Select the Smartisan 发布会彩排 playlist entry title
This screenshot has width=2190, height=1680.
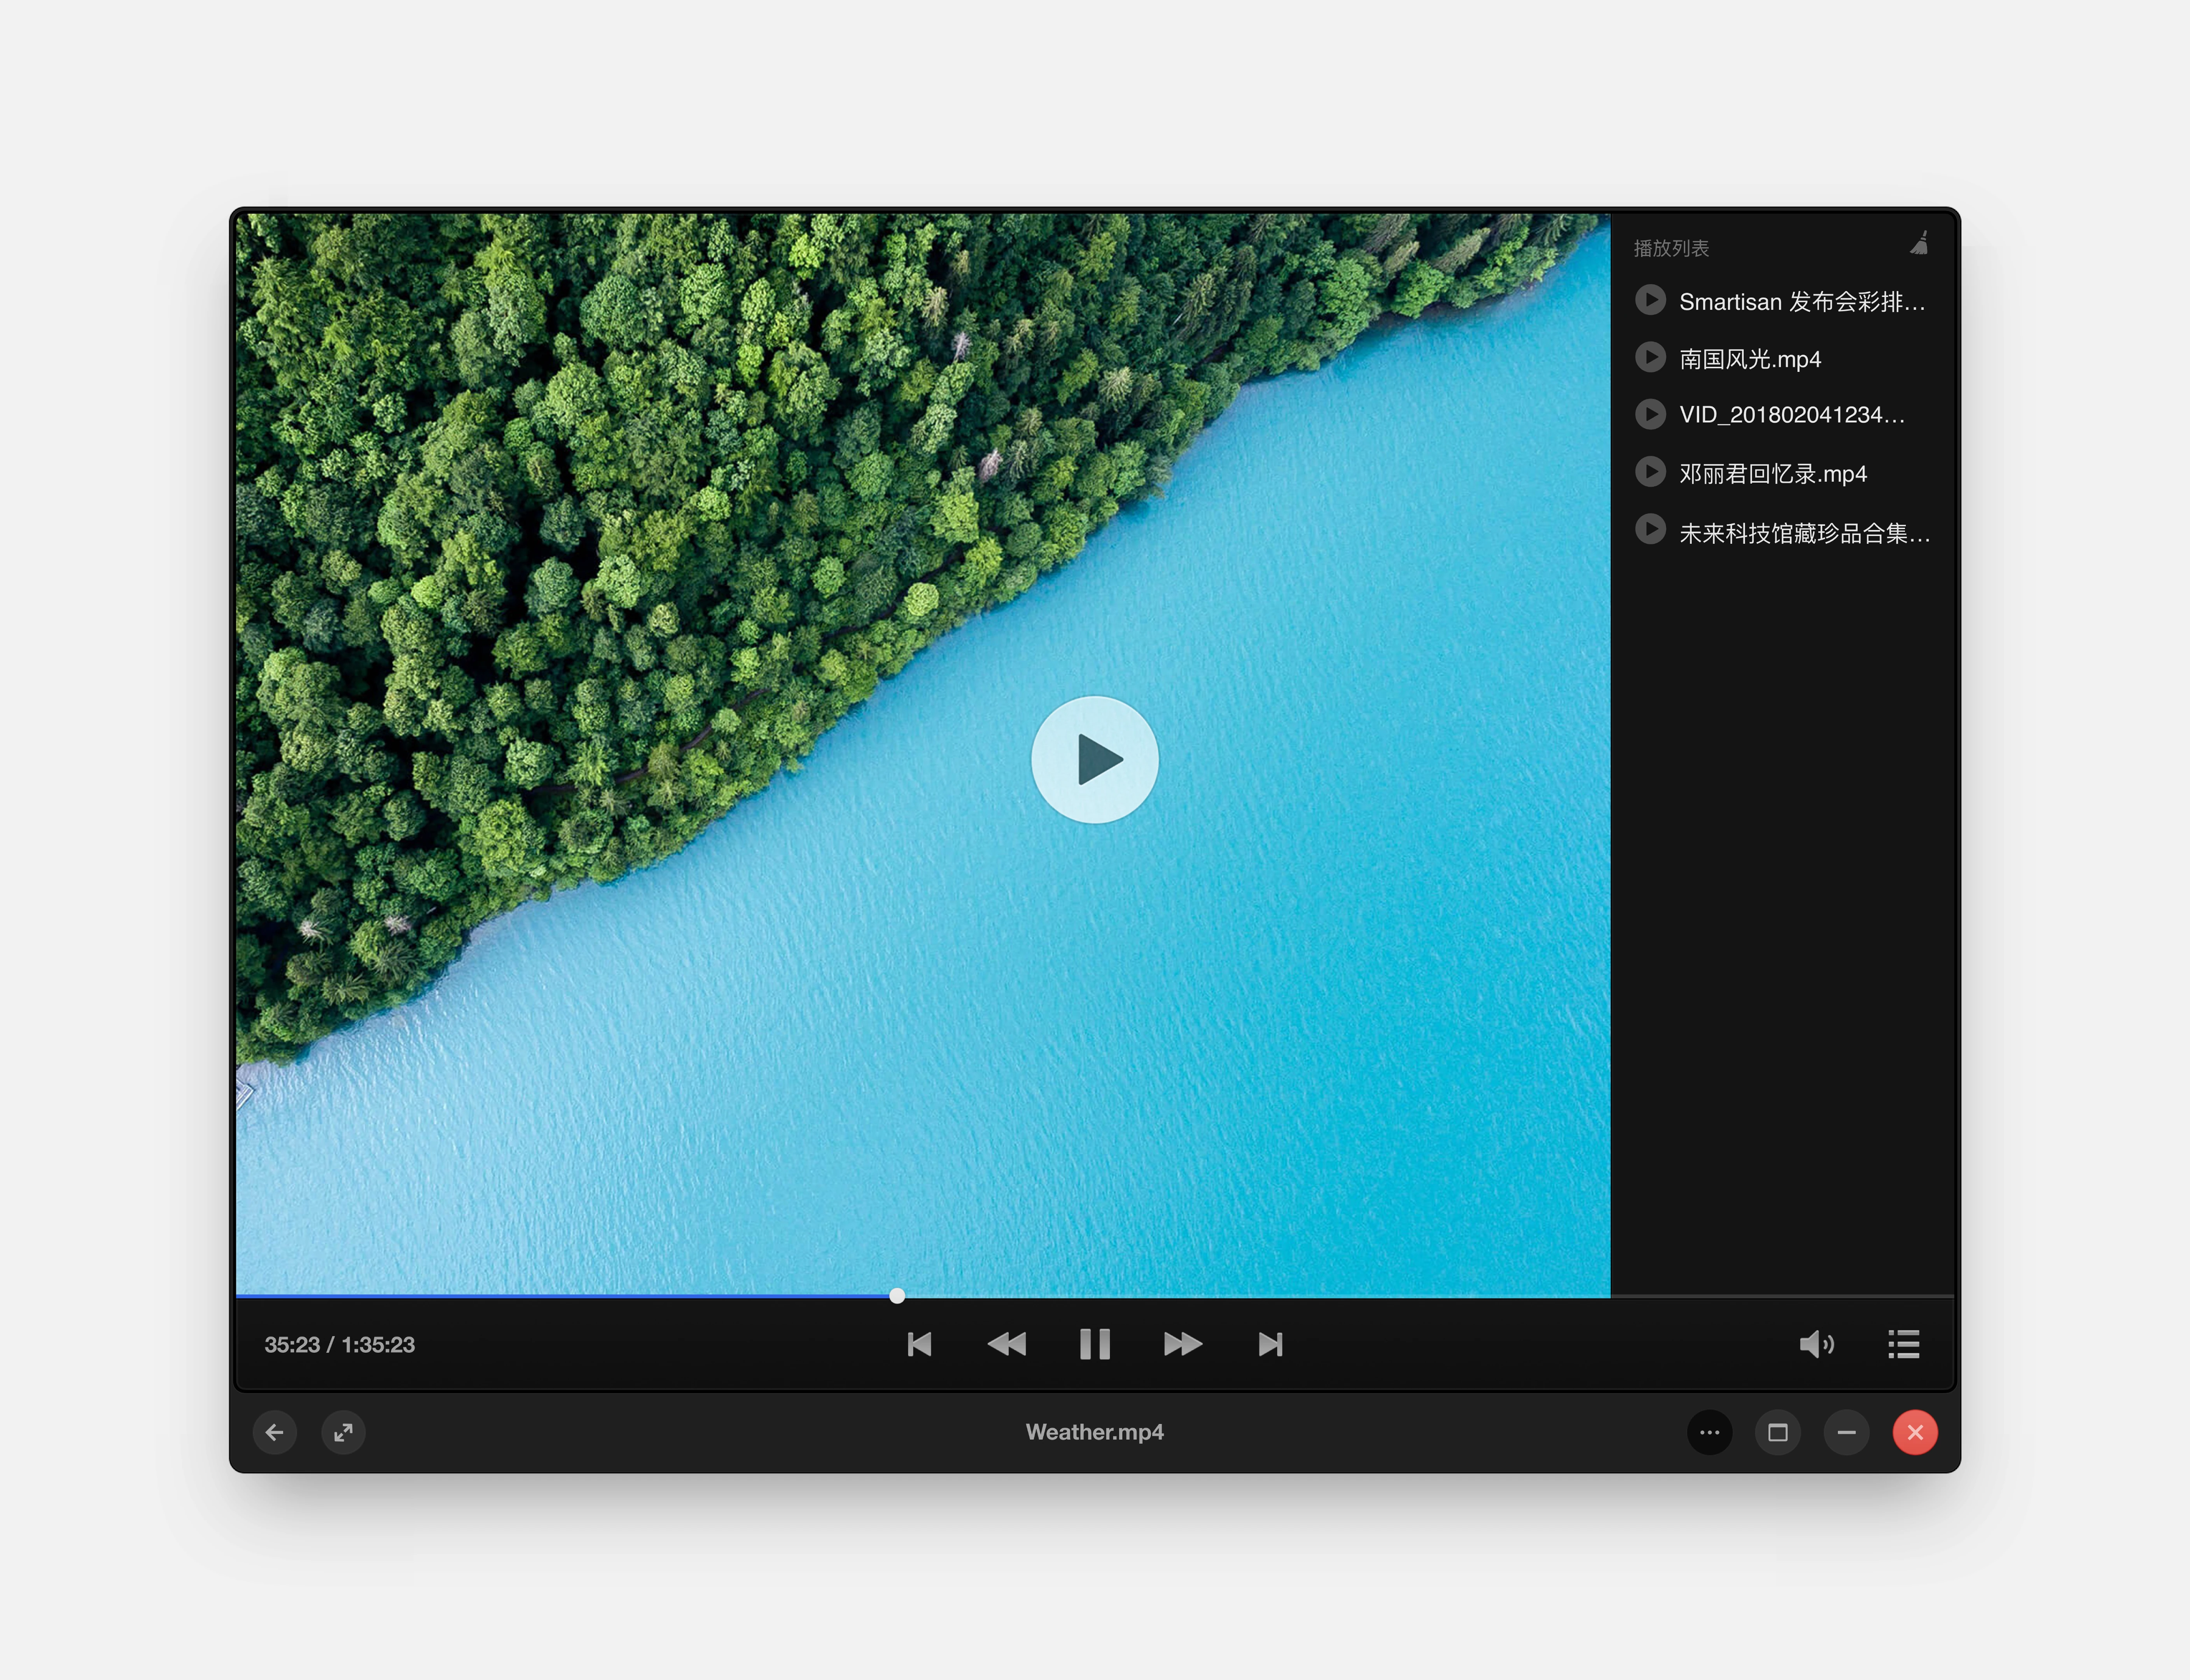[x=1802, y=302]
